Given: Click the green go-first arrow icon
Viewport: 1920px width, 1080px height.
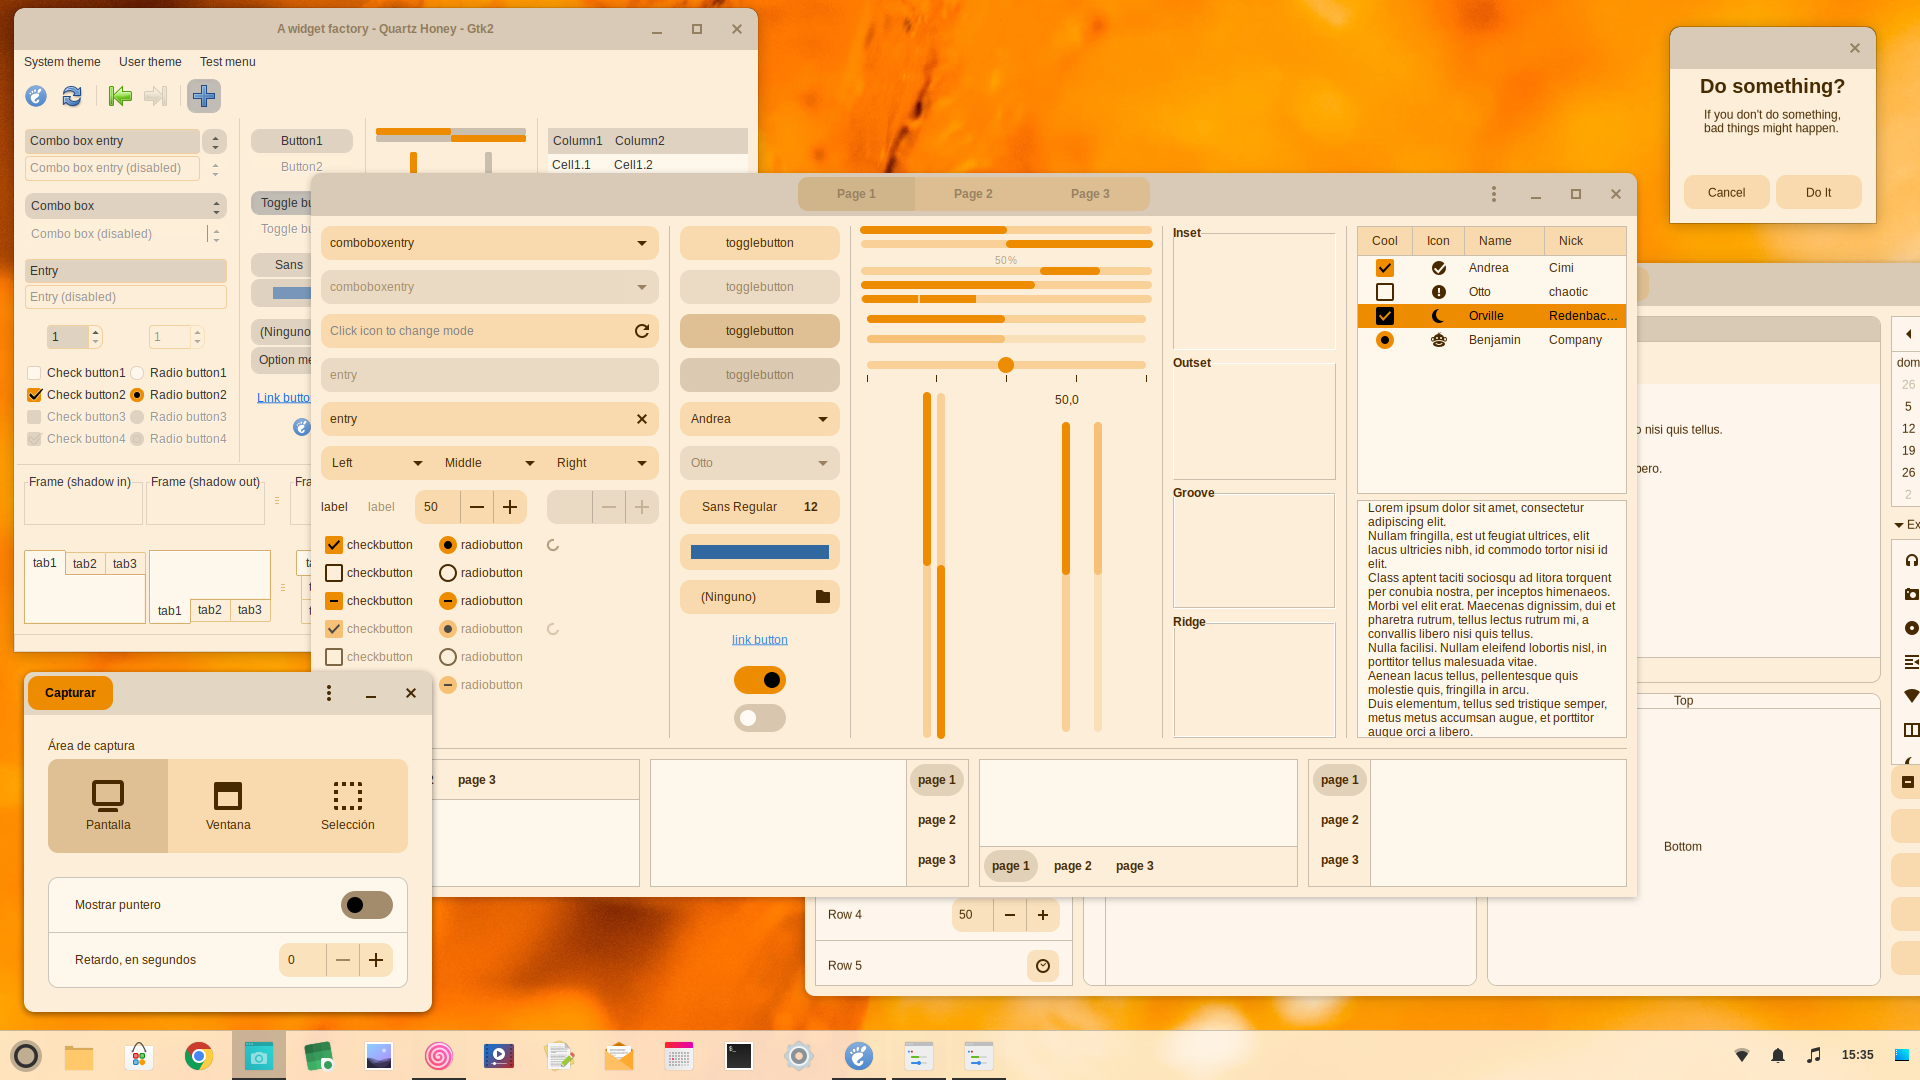Looking at the screenshot, I should pyautogui.click(x=120, y=96).
